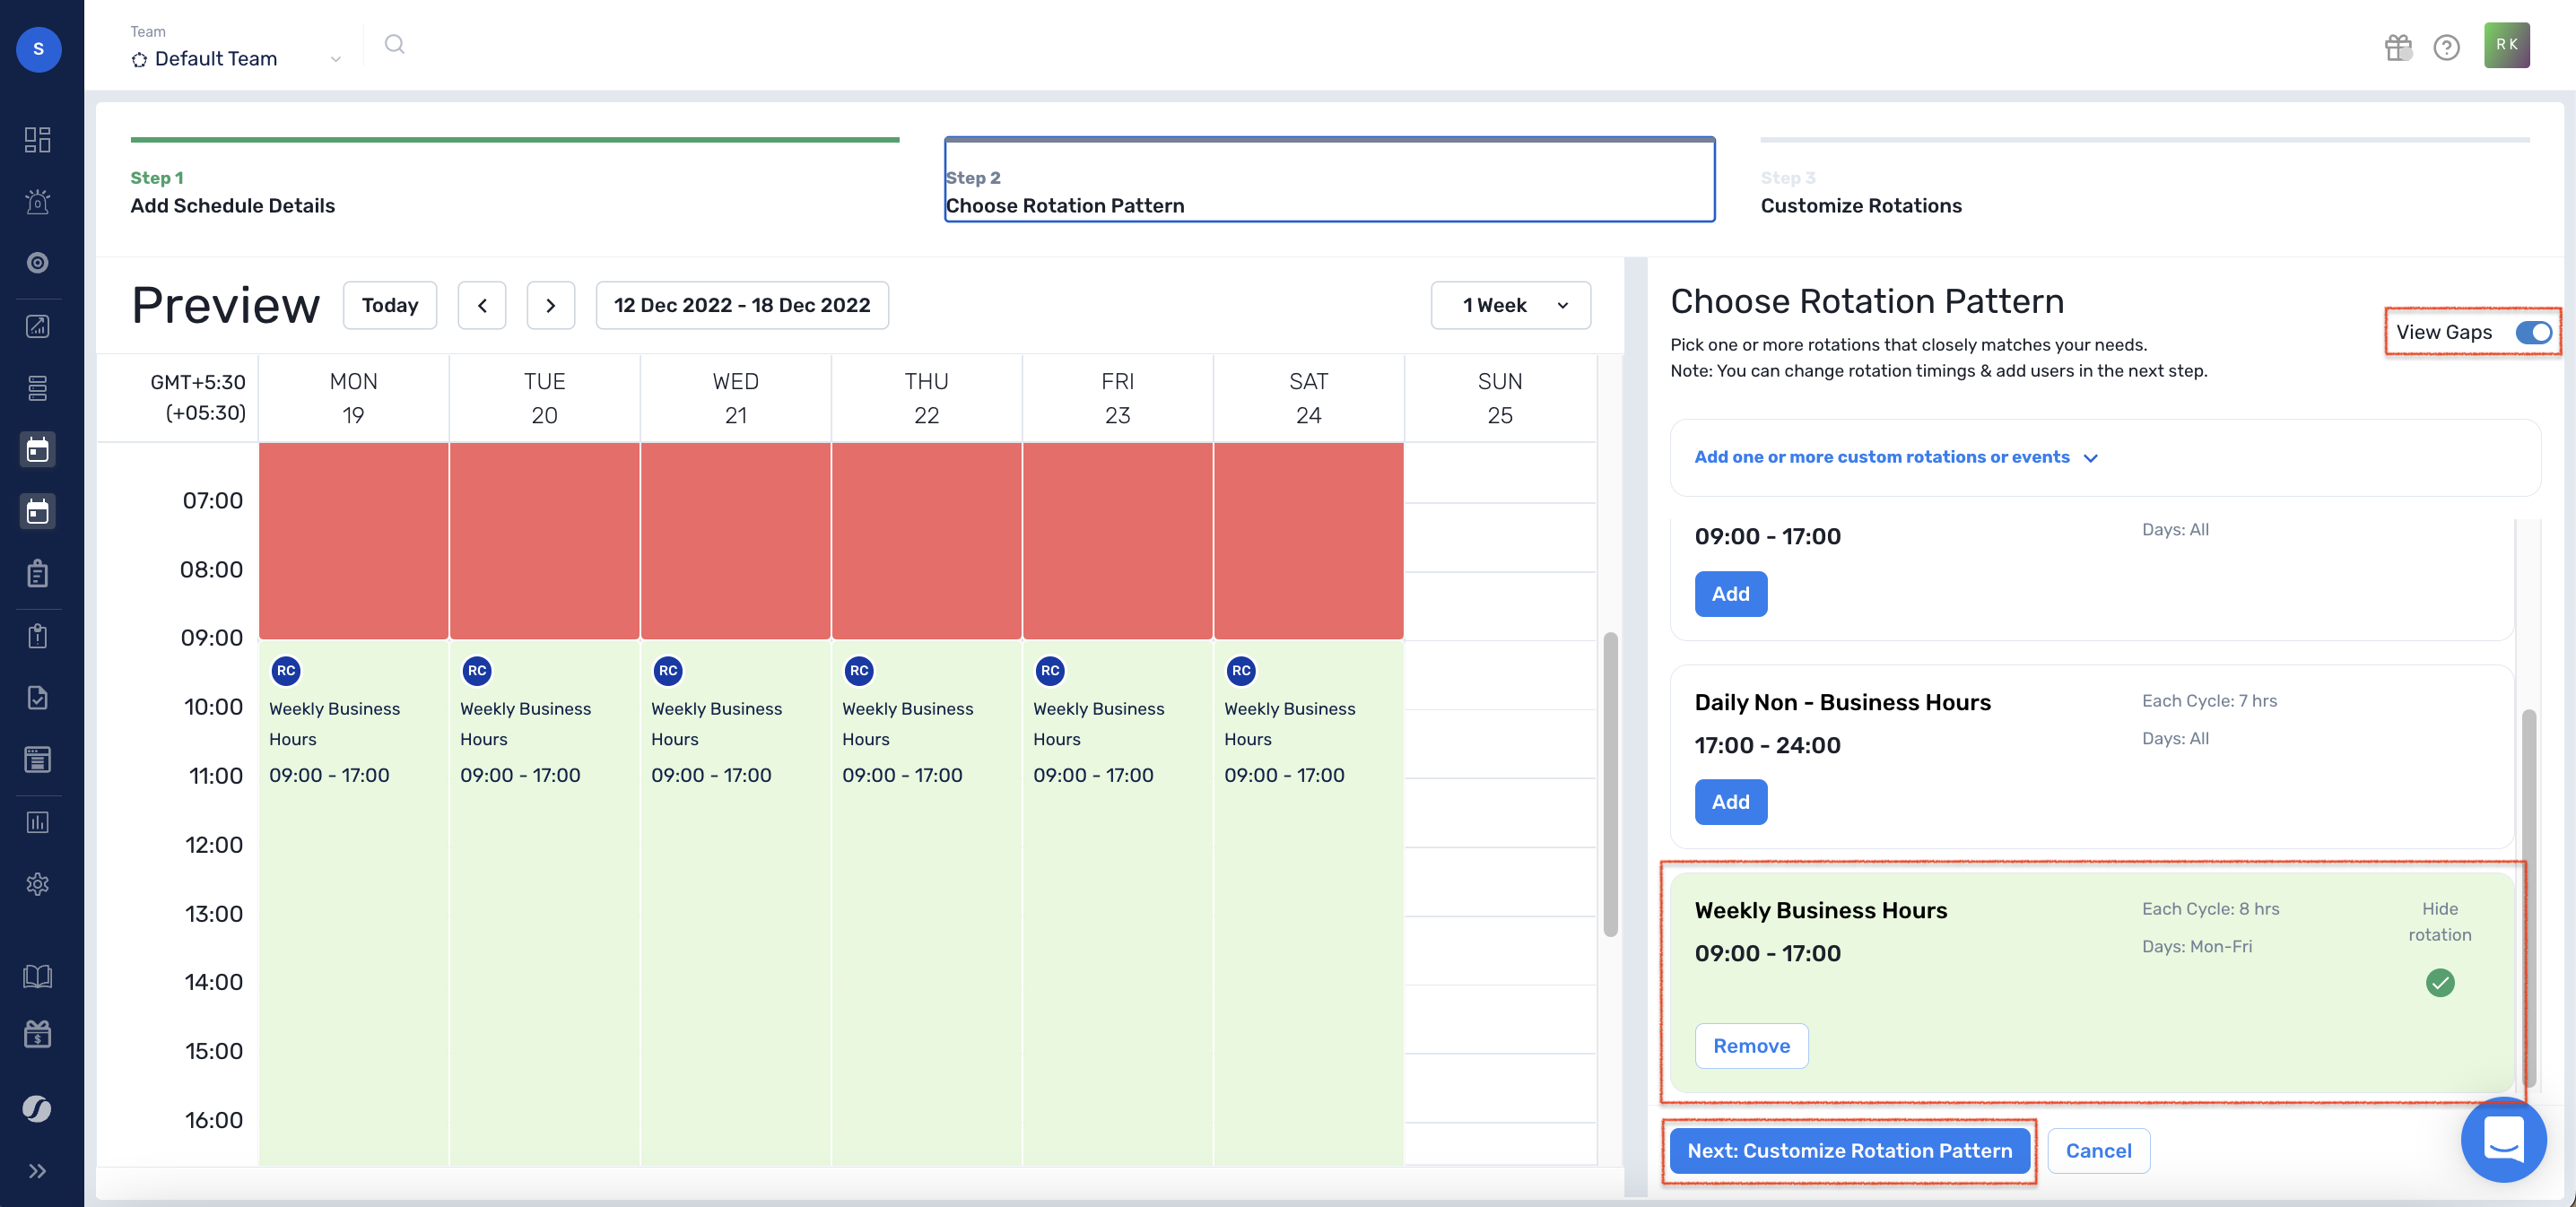
Task: Go to previous week arrow
Action: click(482, 306)
